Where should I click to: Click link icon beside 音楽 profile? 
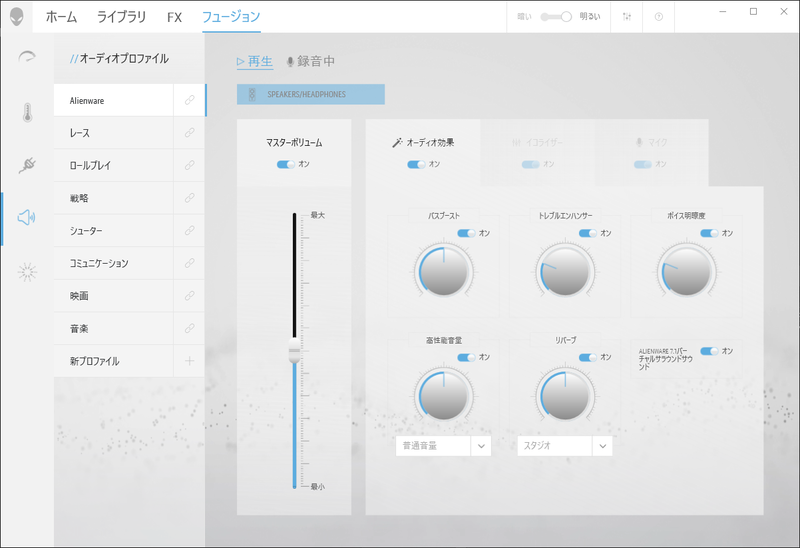[x=189, y=328]
